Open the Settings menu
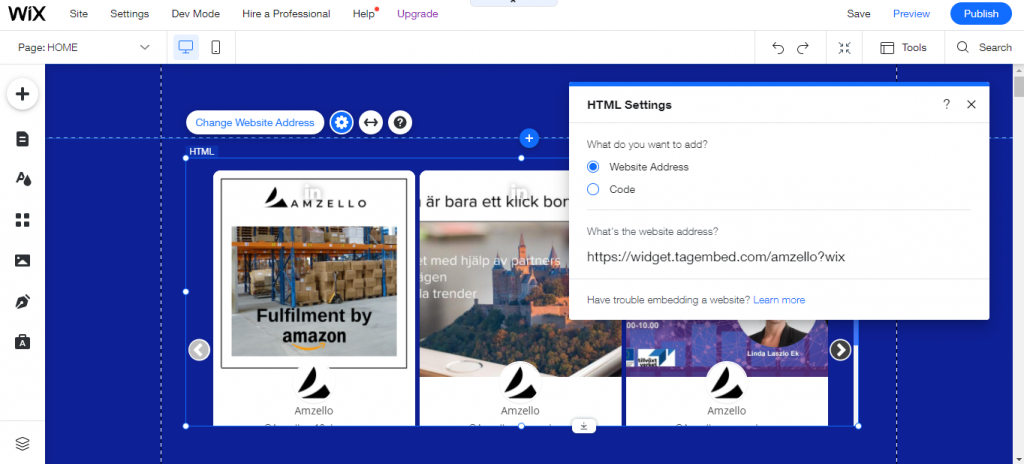 click(x=129, y=14)
